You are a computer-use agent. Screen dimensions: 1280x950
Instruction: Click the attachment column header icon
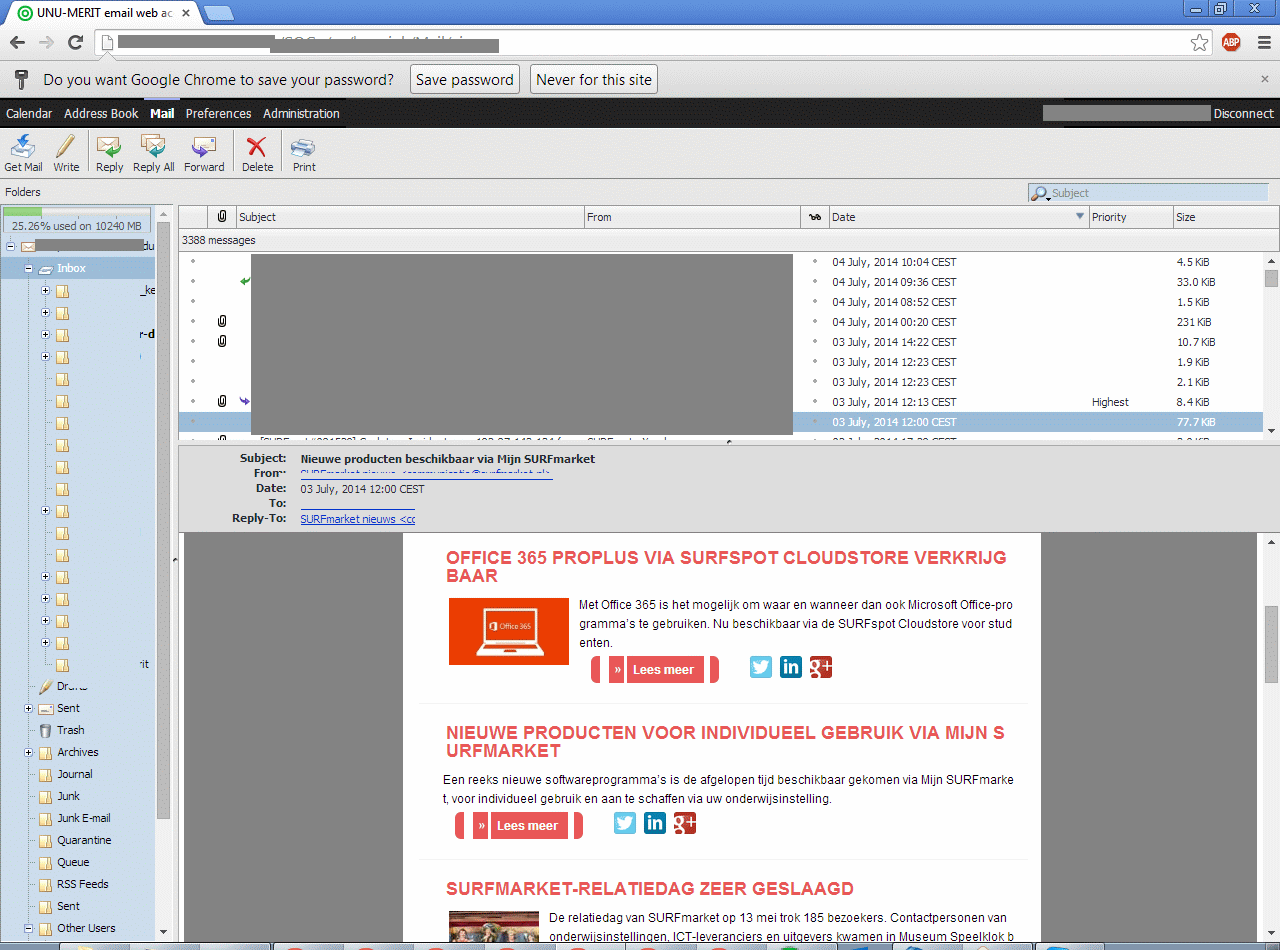click(222, 217)
